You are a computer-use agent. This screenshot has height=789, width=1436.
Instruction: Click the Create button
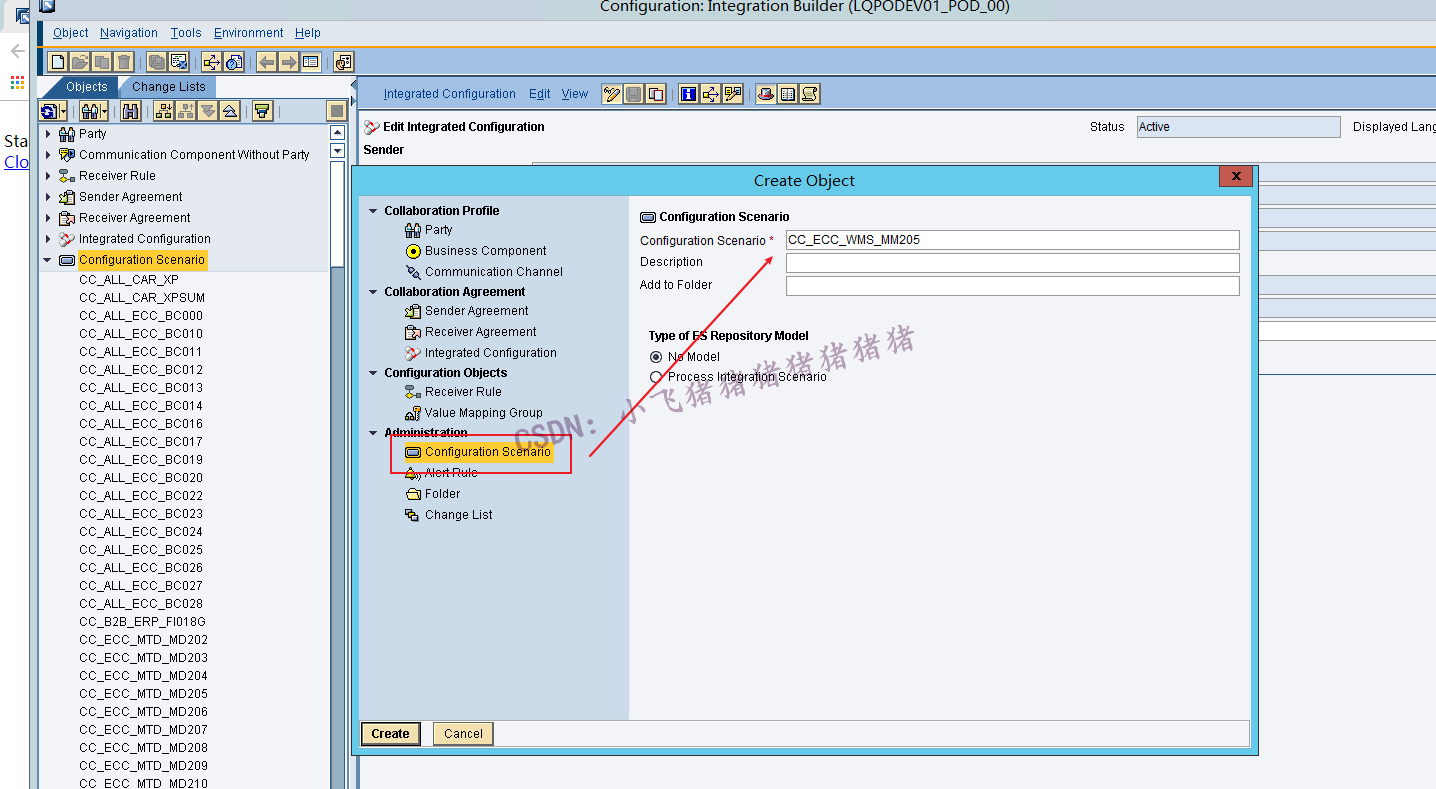click(390, 734)
